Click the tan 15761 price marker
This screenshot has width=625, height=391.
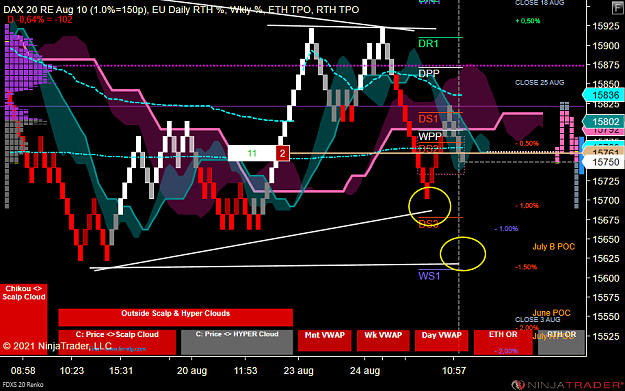click(603, 152)
